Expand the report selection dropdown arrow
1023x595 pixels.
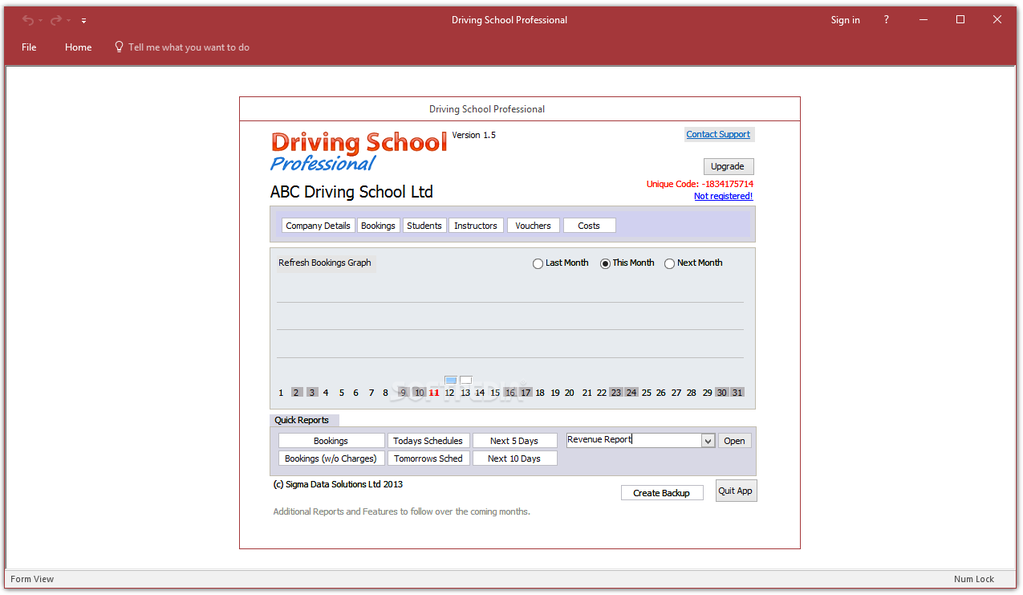pyautogui.click(x=708, y=441)
